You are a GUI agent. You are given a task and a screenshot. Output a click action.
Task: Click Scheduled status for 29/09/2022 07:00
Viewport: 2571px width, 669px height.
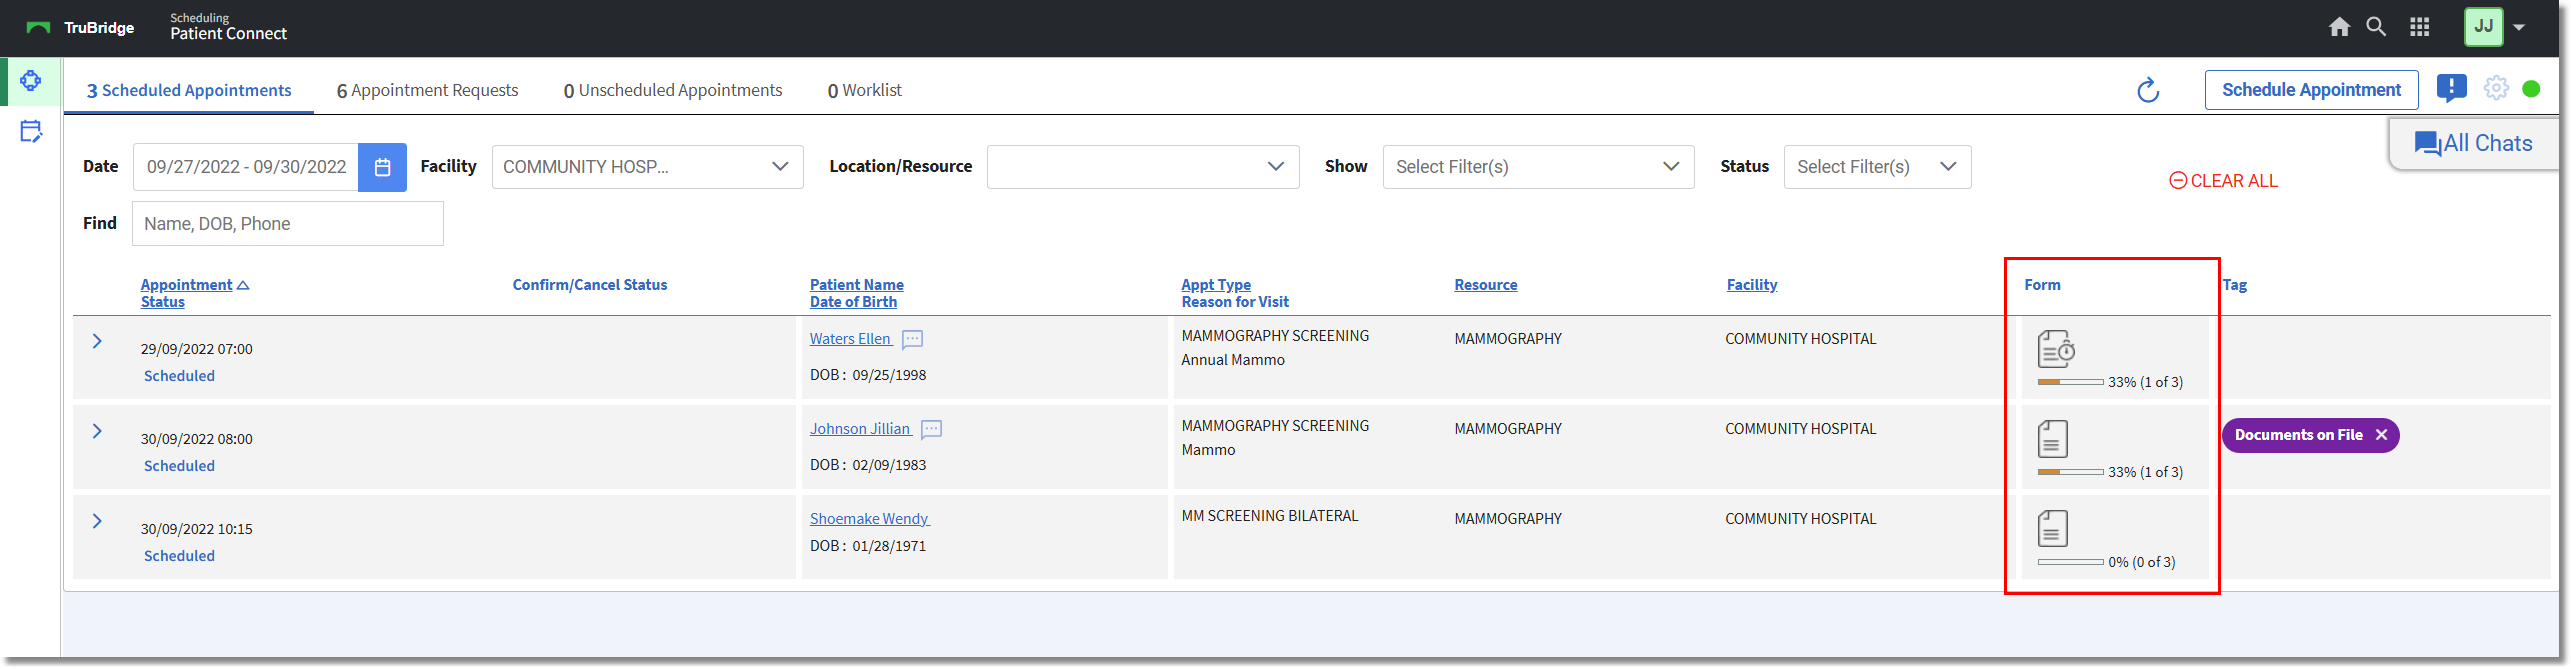179,376
